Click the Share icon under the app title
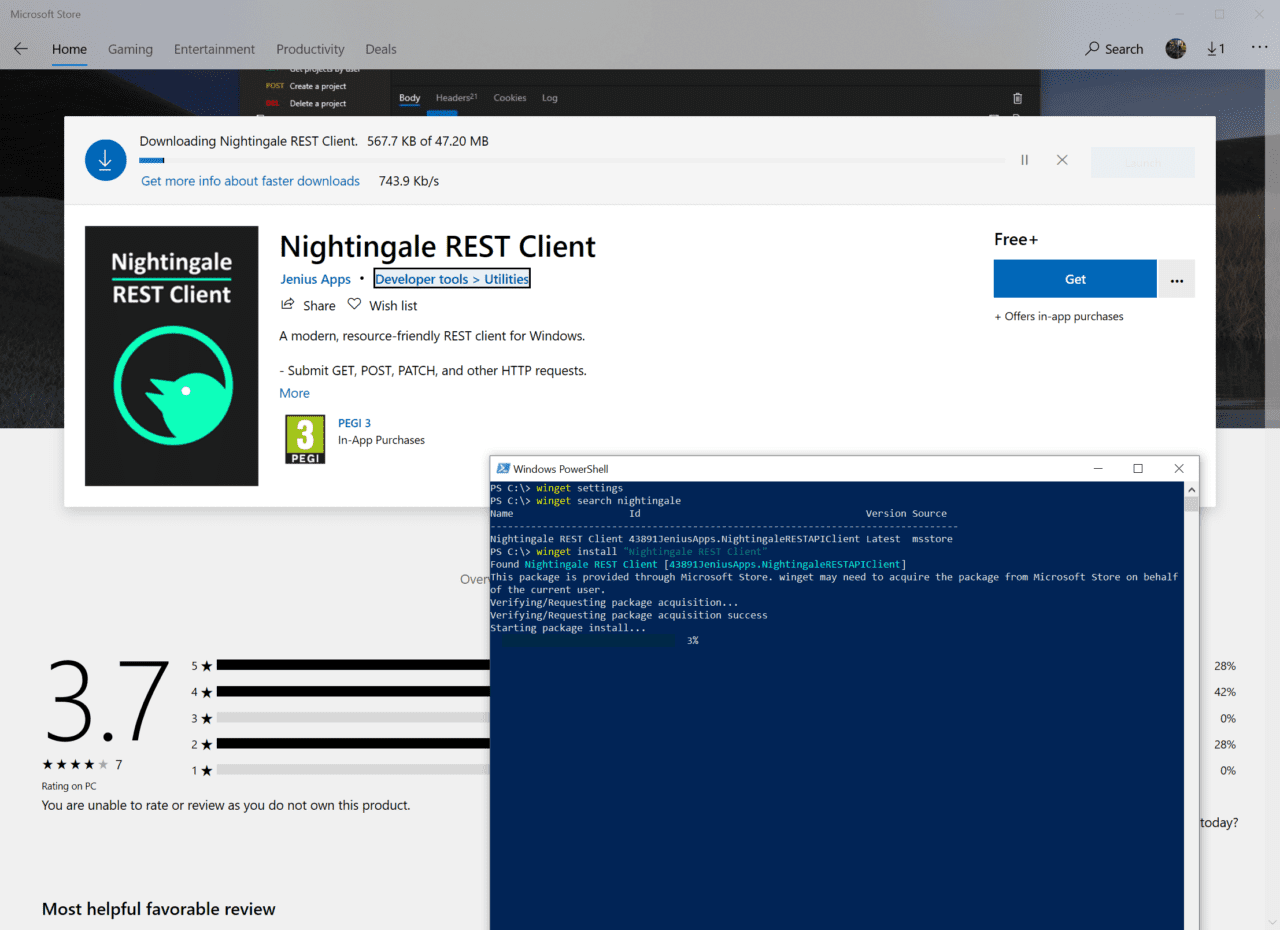The width and height of the screenshot is (1280, 930). 288,305
